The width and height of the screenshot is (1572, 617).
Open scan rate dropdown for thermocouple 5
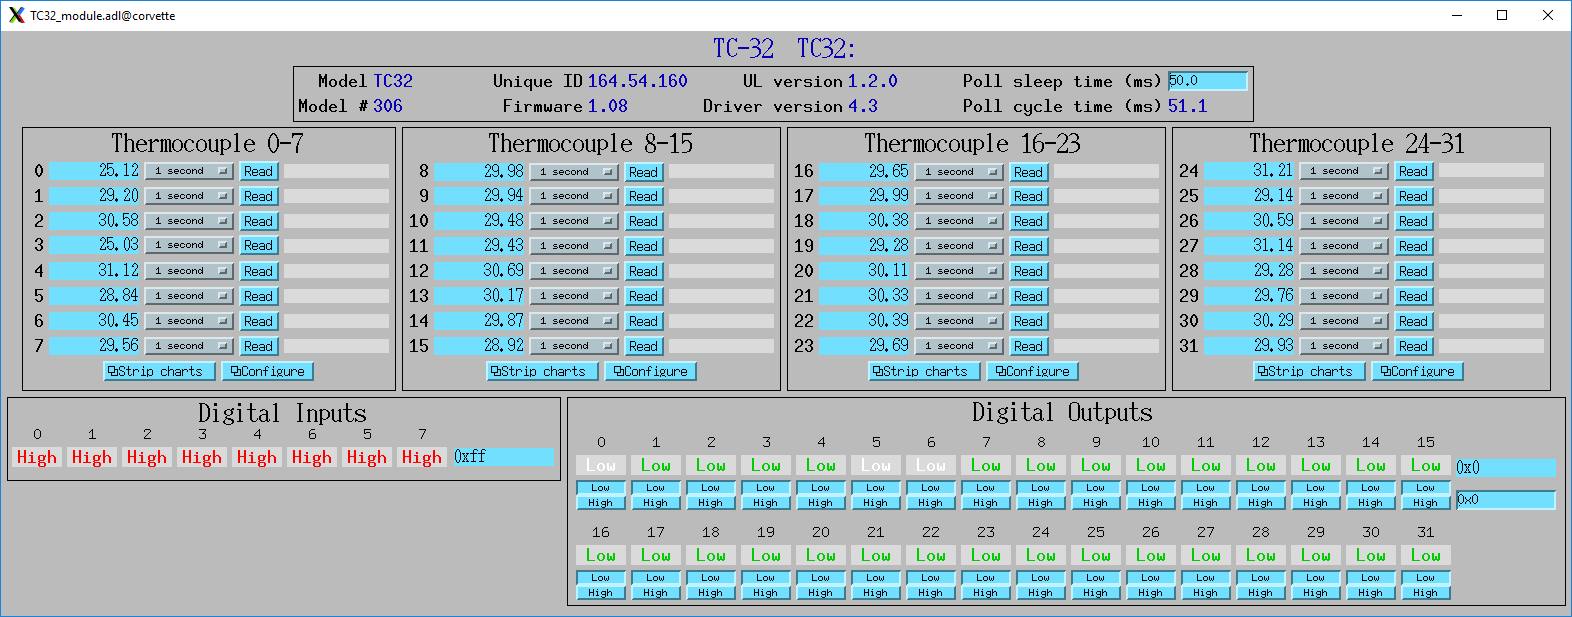pyautogui.click(x=189, y=296)
